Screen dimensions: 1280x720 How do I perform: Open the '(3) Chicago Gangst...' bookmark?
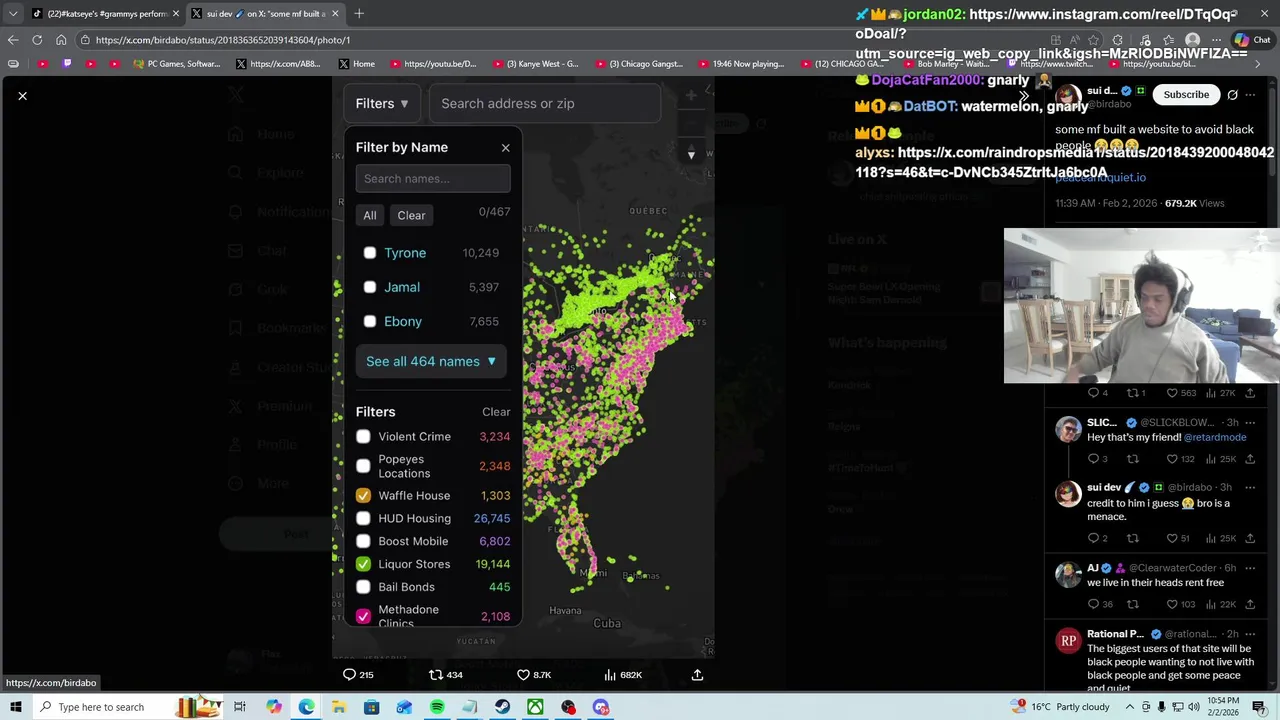640,64
